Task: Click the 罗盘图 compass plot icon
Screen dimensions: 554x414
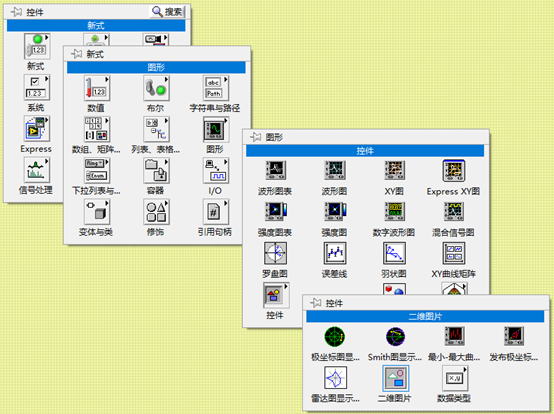Action: [x=276, y=253]
